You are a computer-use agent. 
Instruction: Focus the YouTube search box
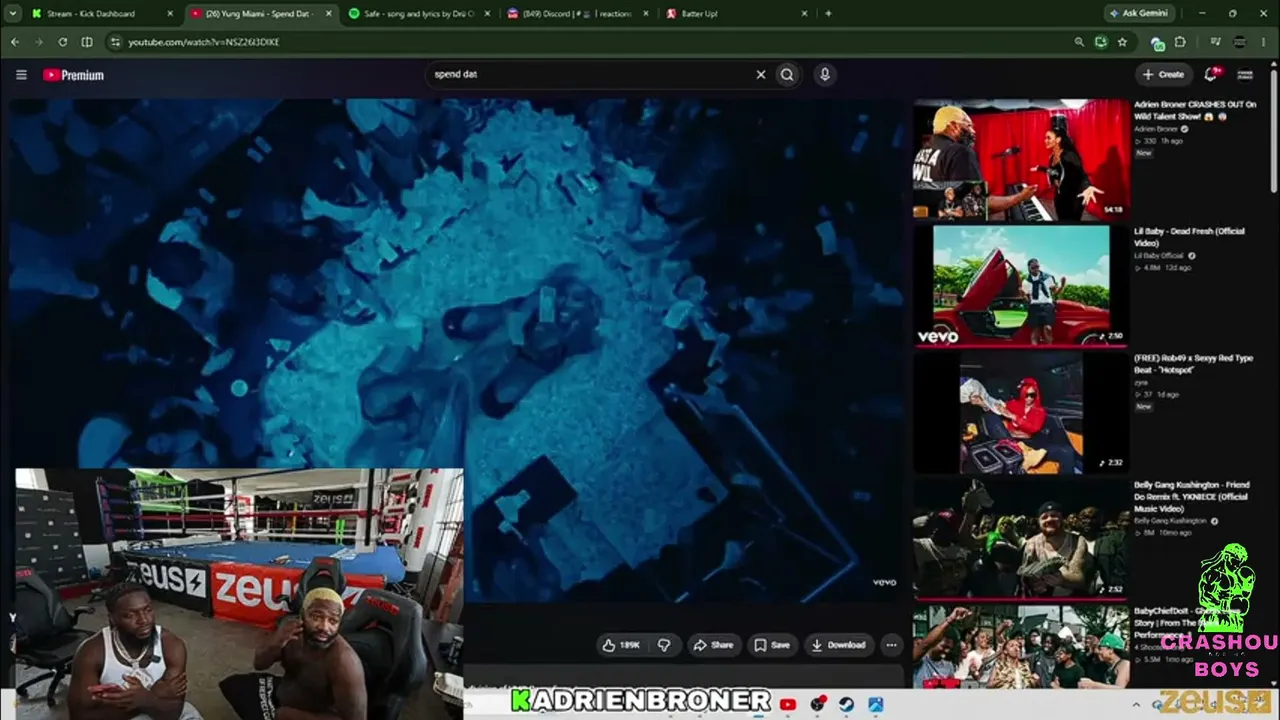tap(592, 74)
